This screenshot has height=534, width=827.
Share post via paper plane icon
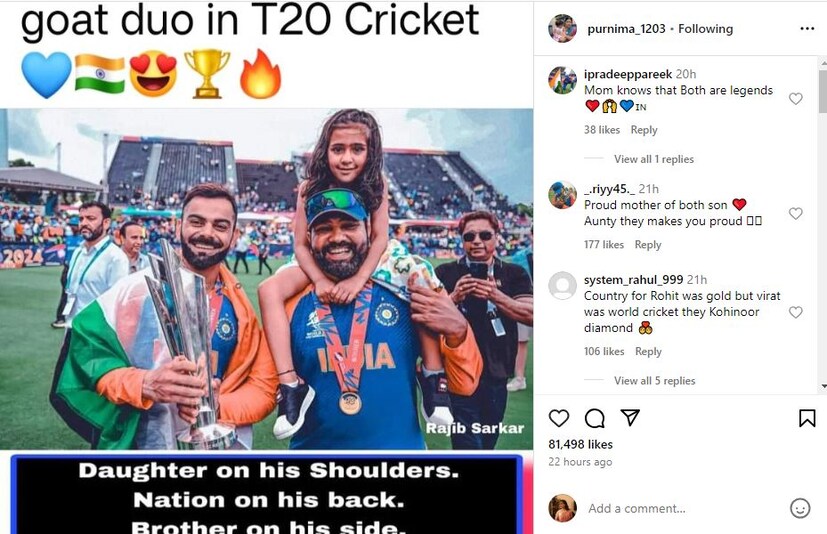pyautogui.click(x=630, y=417)
